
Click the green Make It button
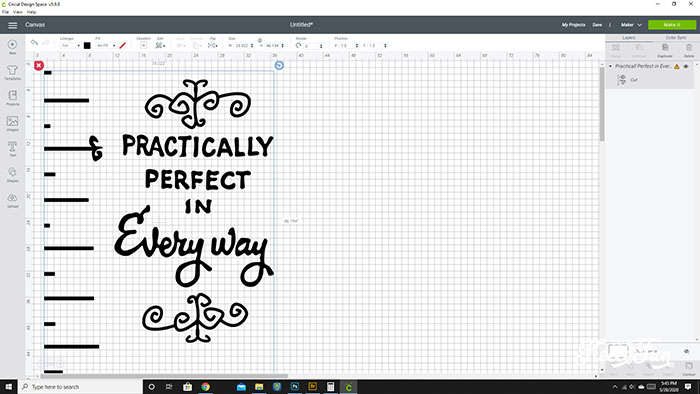[x=672, y=25]
